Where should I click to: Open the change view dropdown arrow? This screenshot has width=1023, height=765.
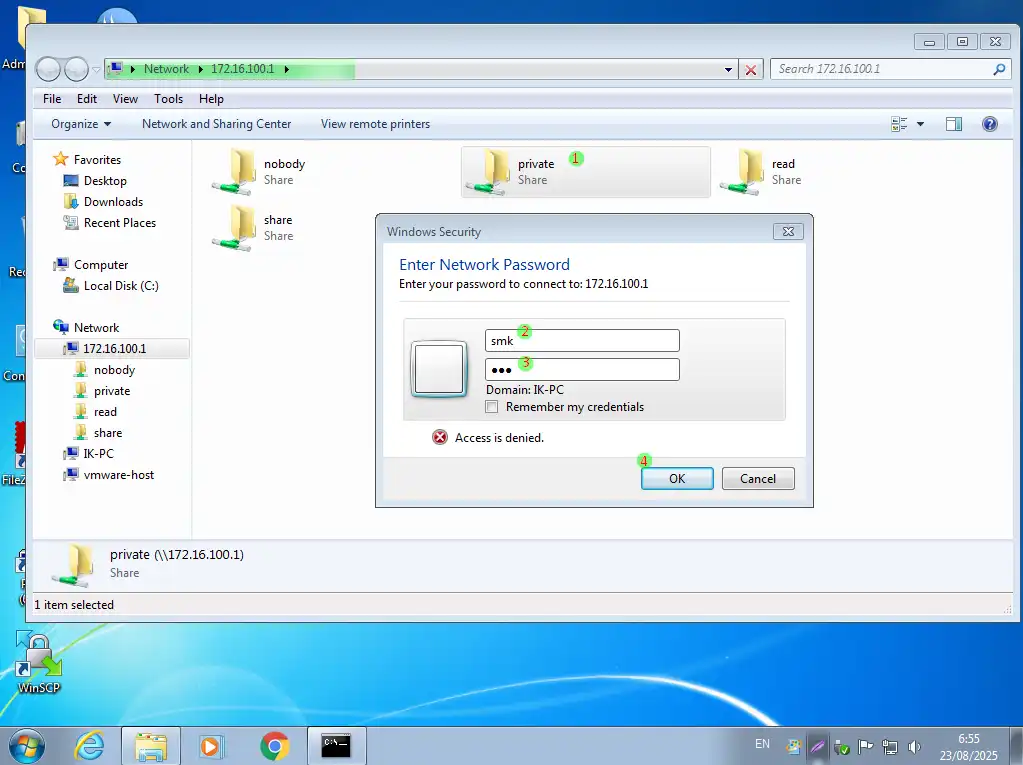921,124
